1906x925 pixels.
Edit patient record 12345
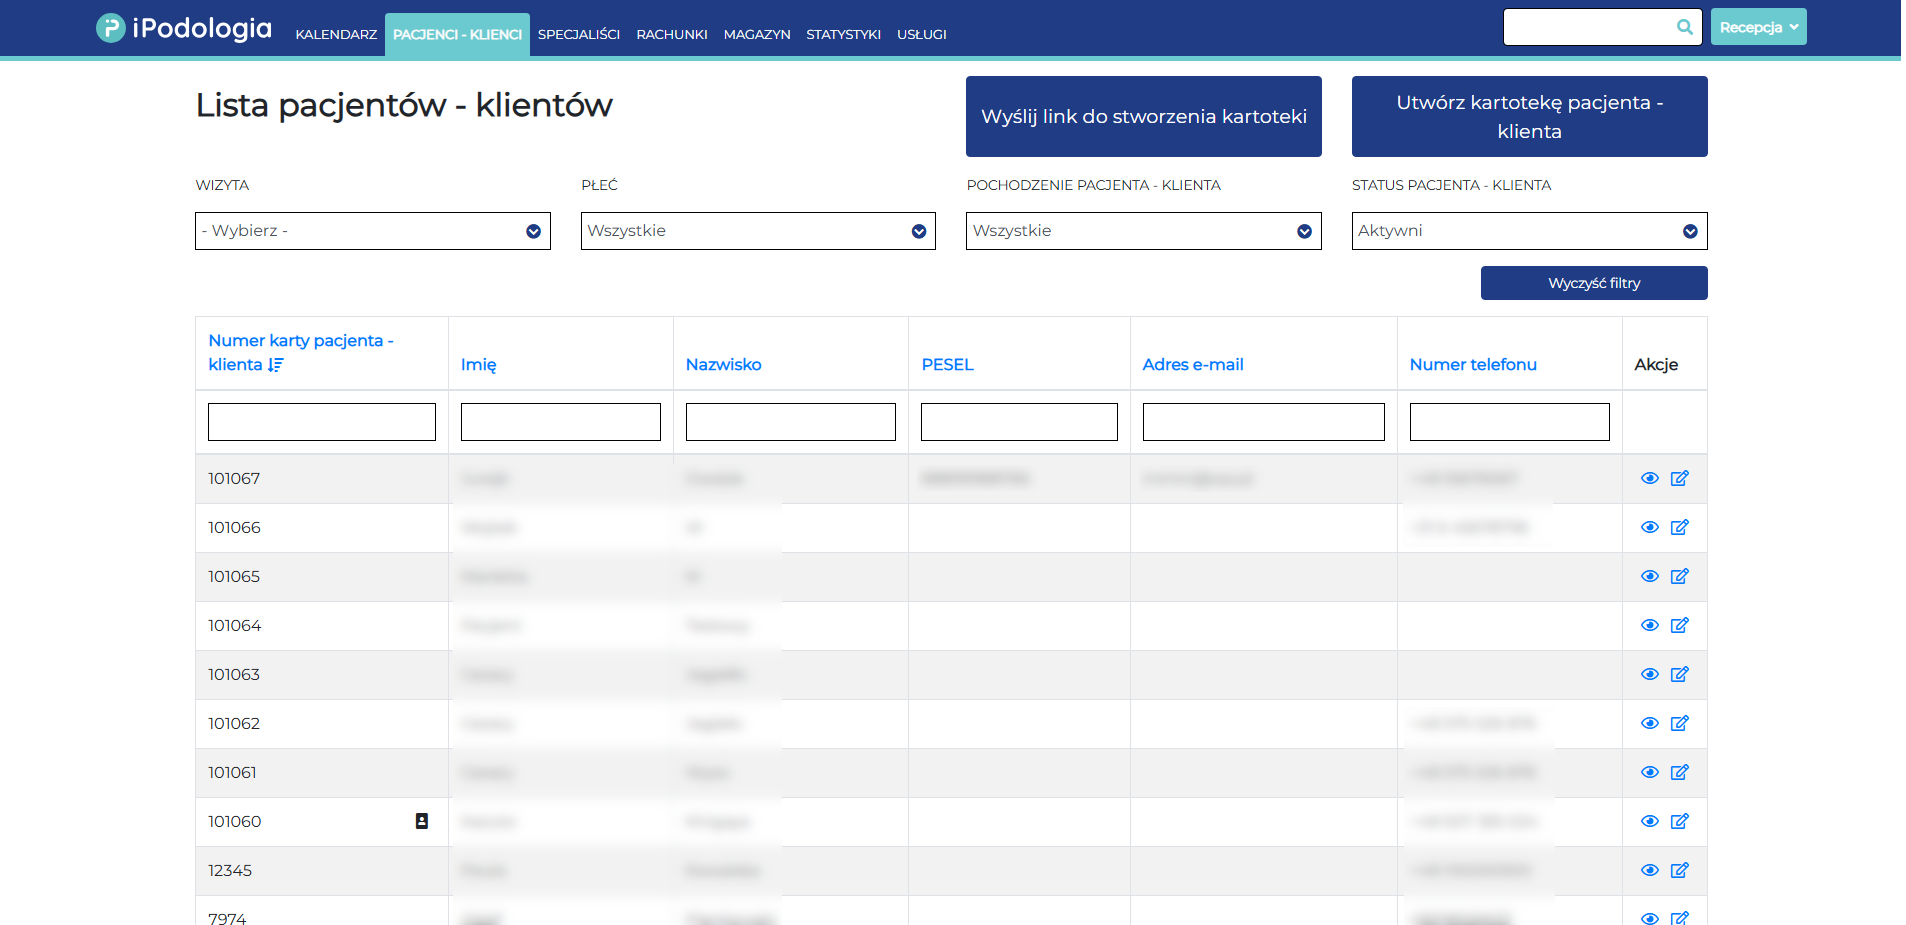1679,870
